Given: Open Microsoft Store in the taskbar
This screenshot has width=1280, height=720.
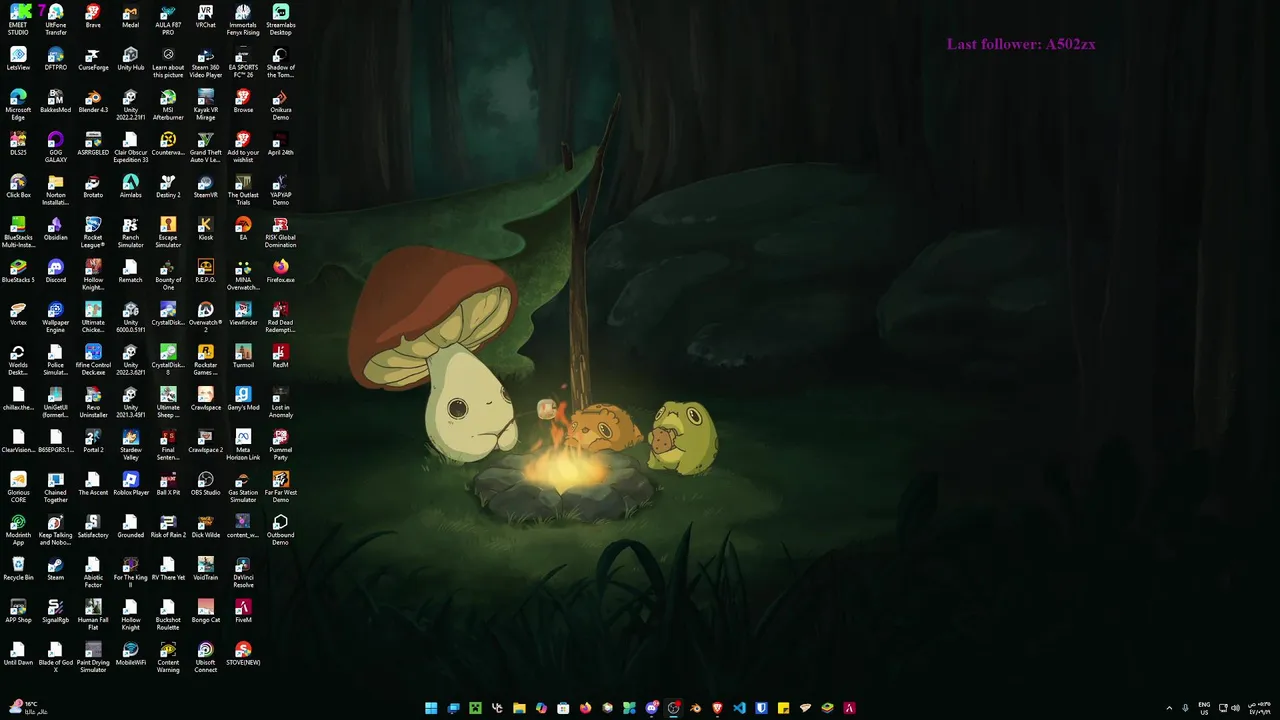Looking at the screenshot, I should pos(563,708).
